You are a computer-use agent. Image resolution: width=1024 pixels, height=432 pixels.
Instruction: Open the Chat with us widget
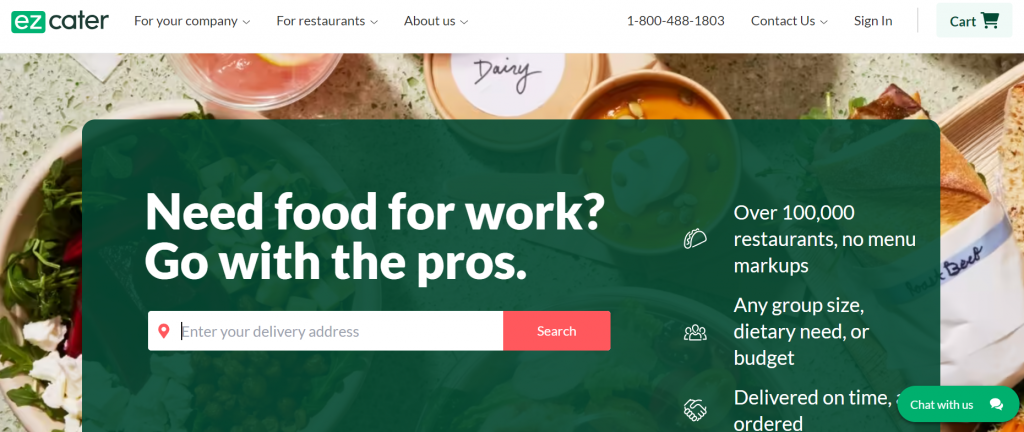click(x=958, y=404)
